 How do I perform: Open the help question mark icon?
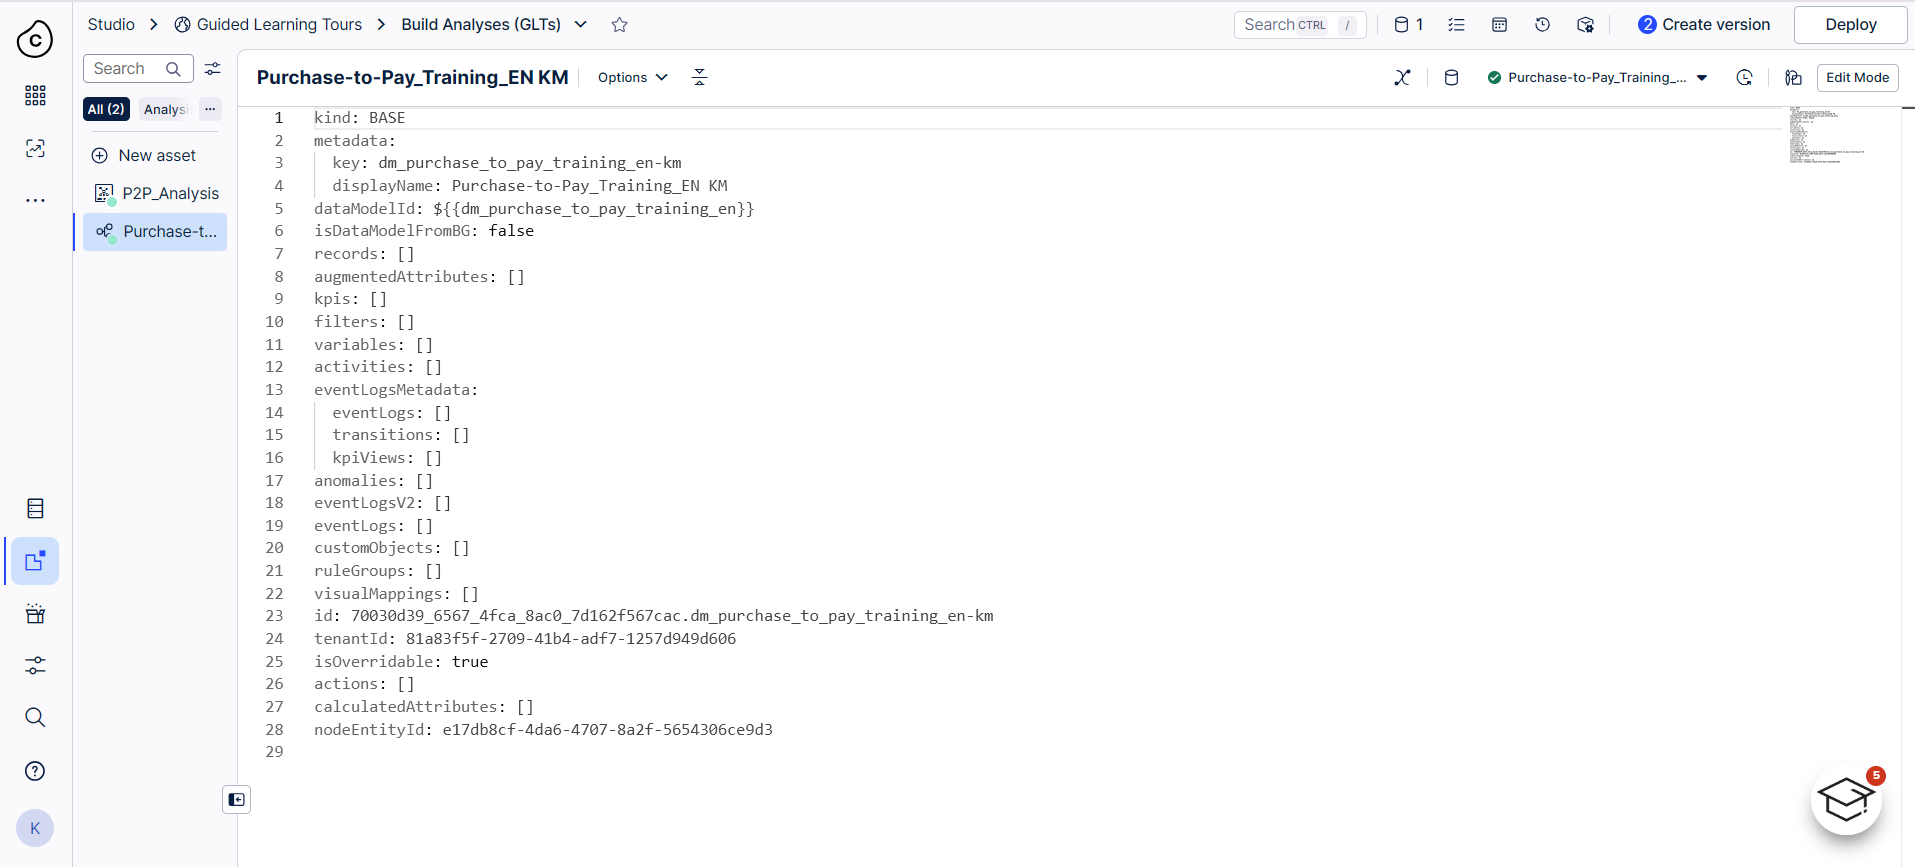click(x=35, y=771)
